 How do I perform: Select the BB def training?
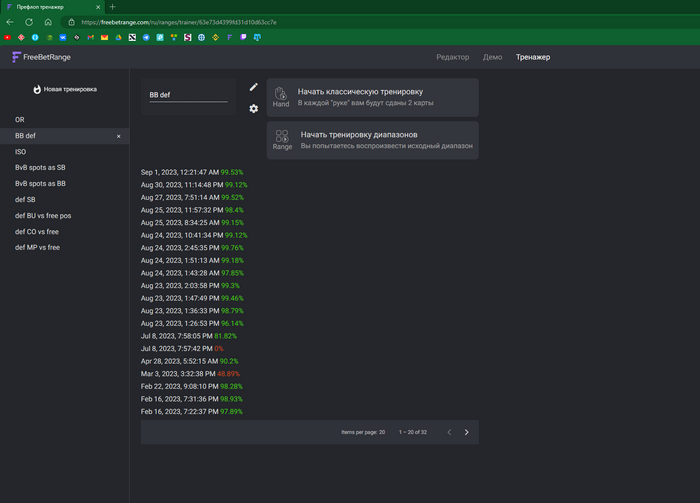(x=65, y=136)
